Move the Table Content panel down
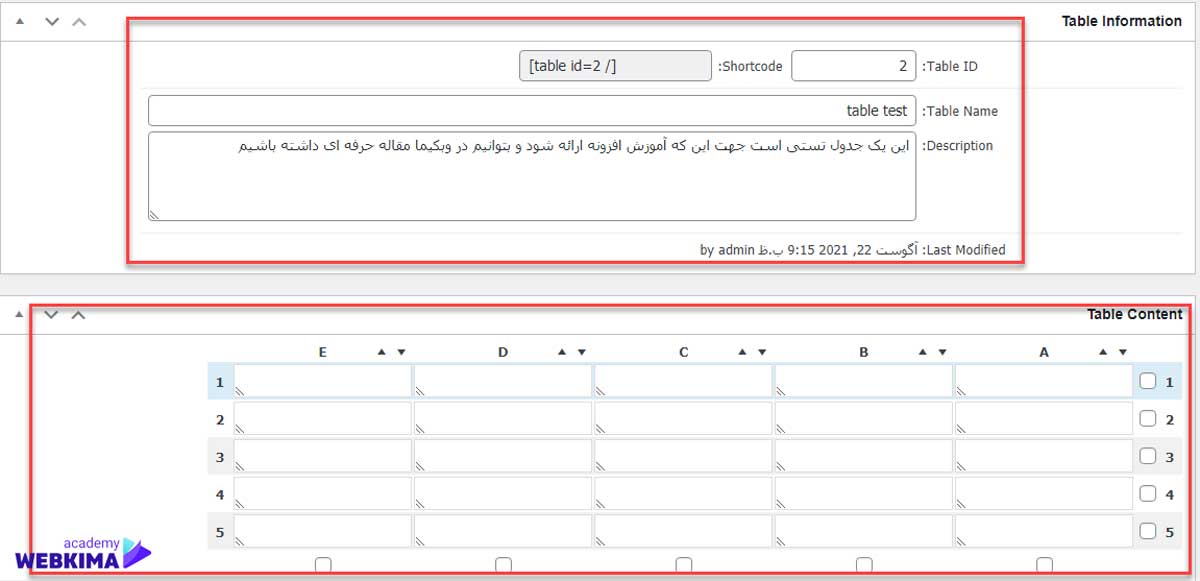 tap(52, 315)
